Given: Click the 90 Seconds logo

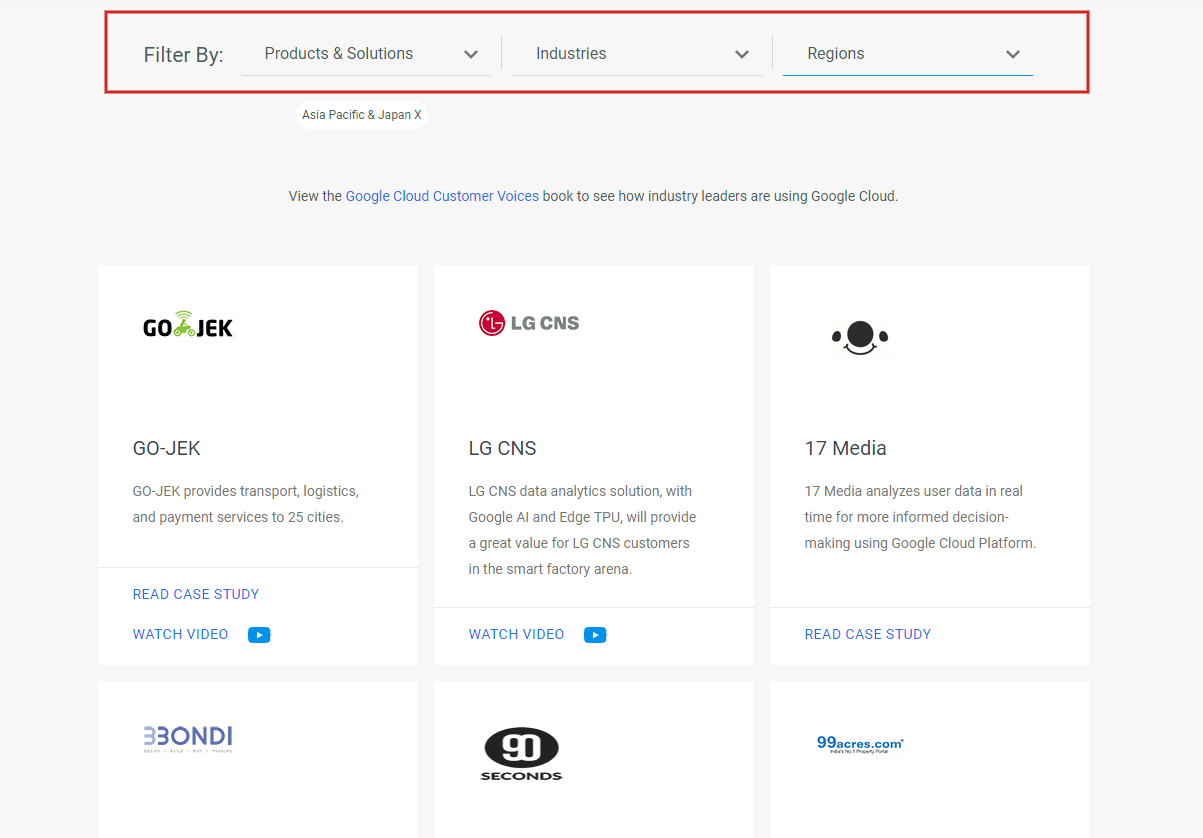Looking at the screenshot, I should point(522,754).
